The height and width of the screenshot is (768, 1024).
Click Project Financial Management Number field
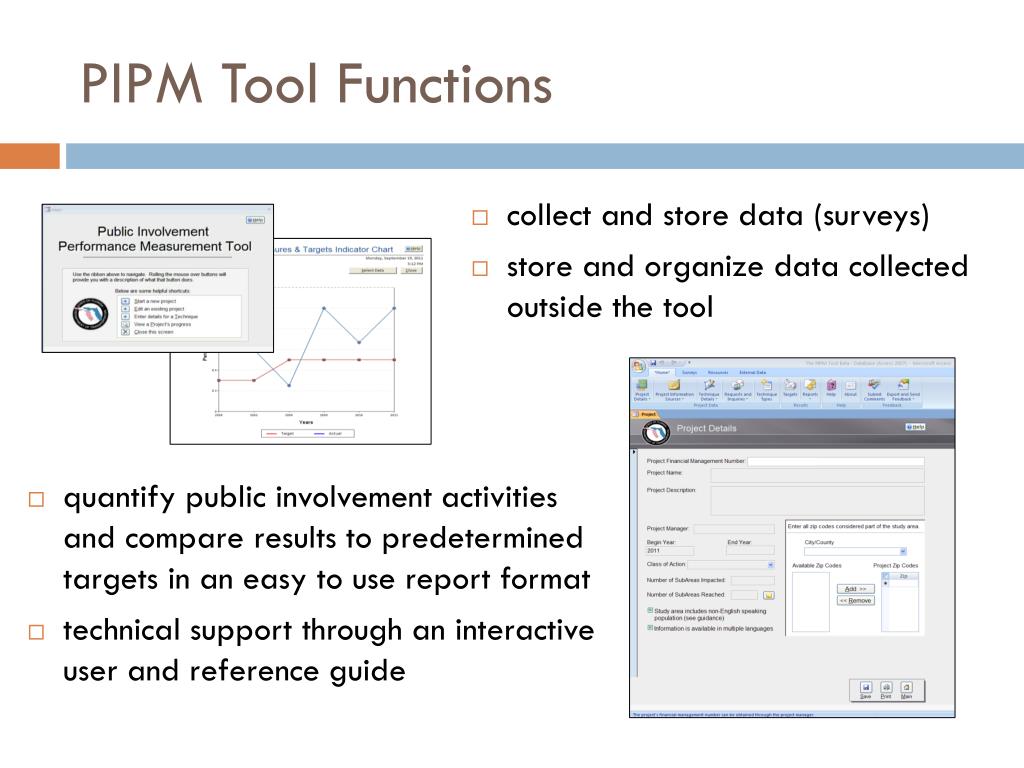click(x=836, y=461)
